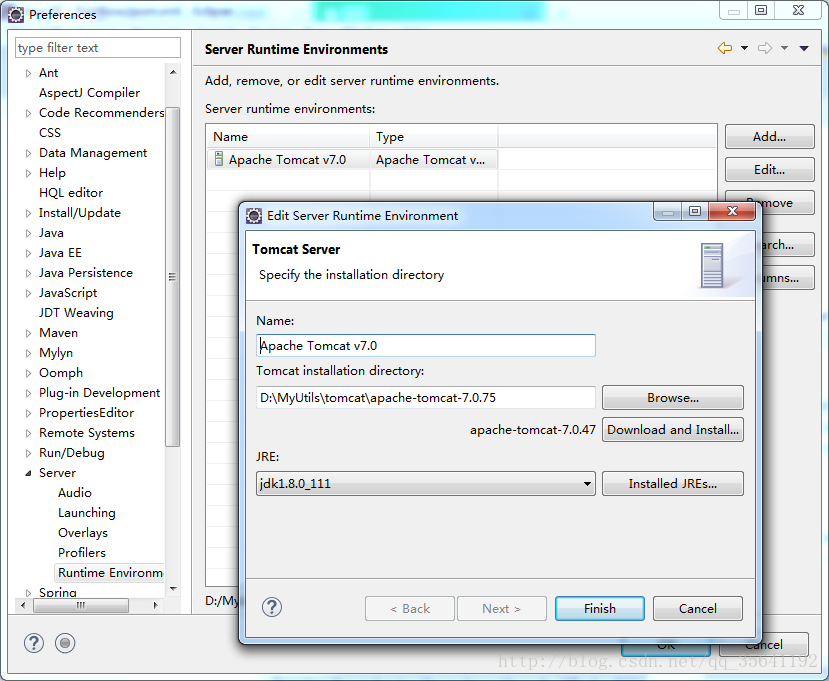
Task: Open the forward history dropdown arrow
Action: click(785, 48)
